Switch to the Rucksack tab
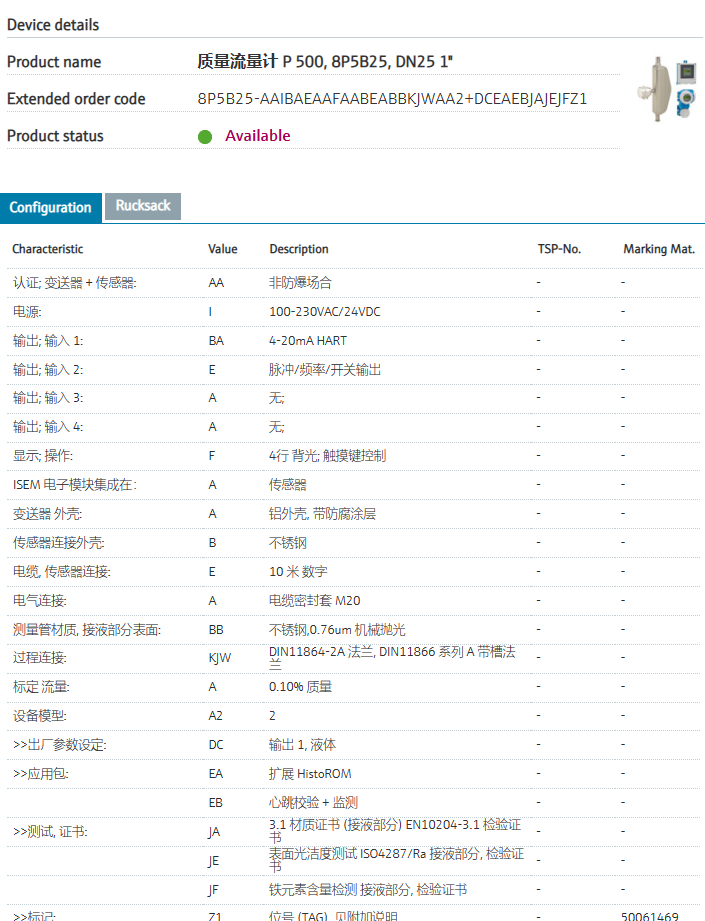 [x=143, y=206]
